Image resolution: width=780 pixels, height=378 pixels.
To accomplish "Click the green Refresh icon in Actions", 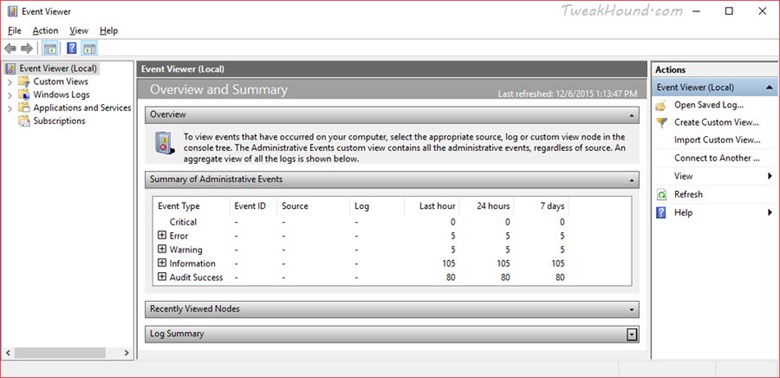I will (661, 194).
